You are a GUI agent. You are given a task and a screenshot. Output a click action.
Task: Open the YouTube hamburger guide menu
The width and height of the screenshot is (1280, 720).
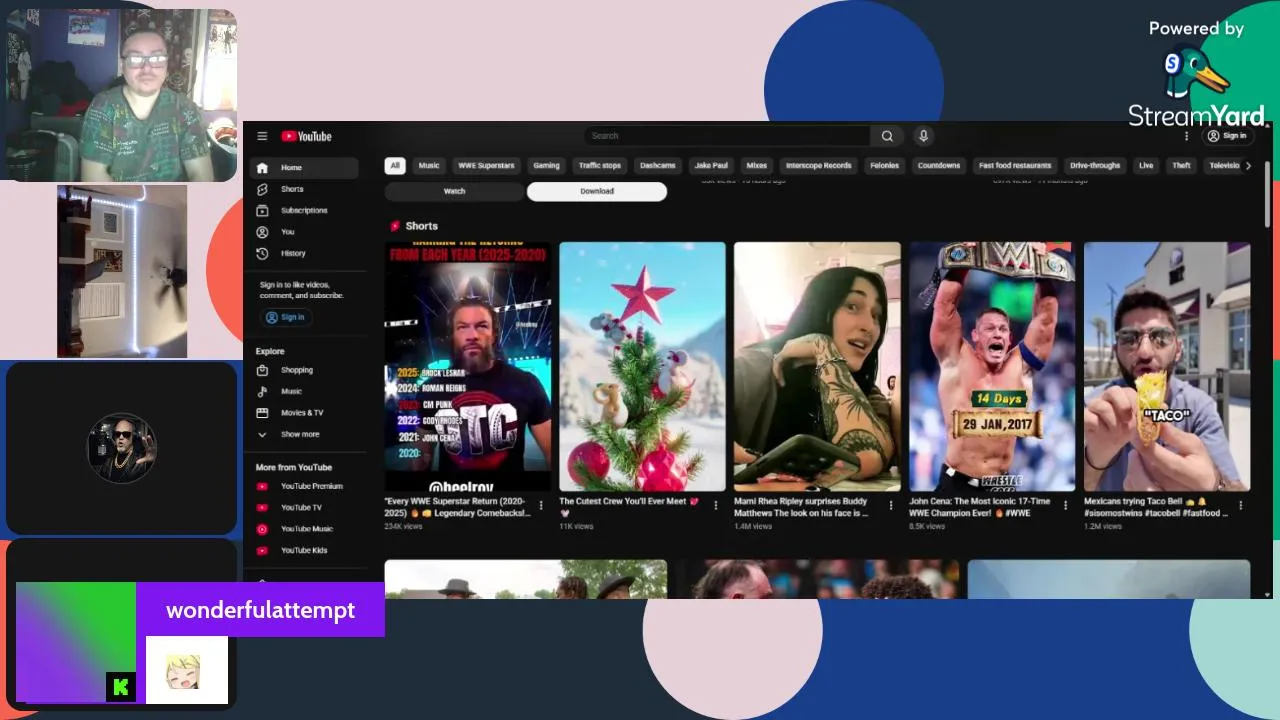(262, 136)
